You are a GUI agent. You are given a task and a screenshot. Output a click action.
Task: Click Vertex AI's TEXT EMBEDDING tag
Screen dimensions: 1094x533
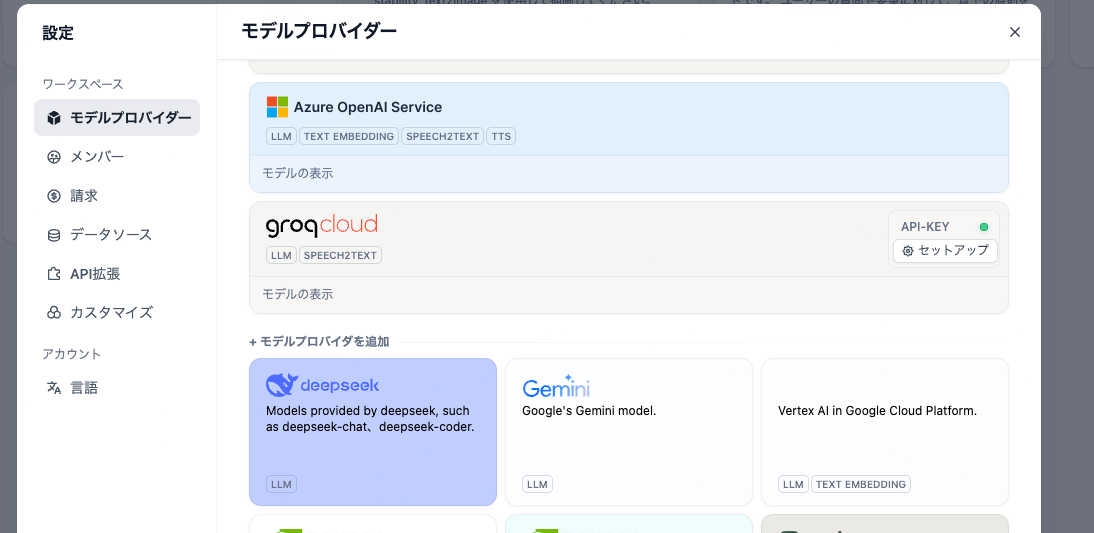click(x=861, y=484)
